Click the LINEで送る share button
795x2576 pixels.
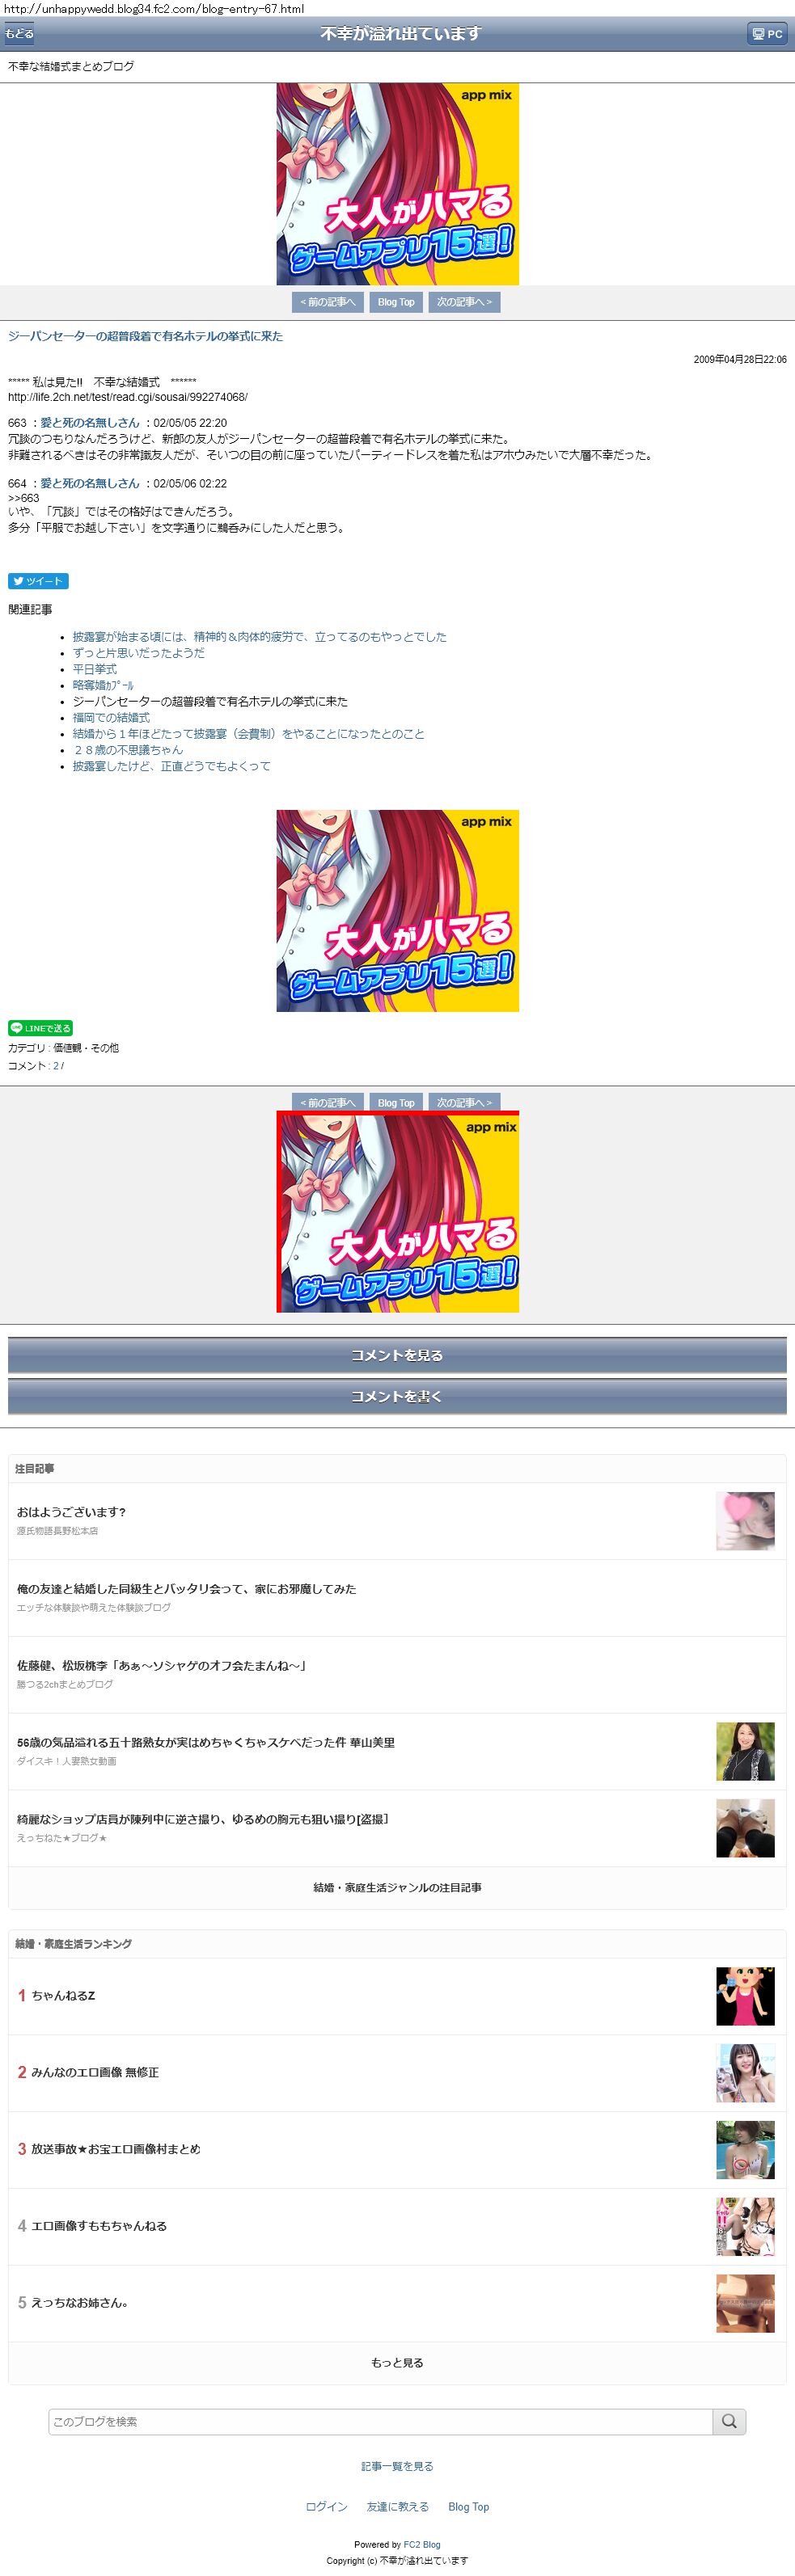40,1028
